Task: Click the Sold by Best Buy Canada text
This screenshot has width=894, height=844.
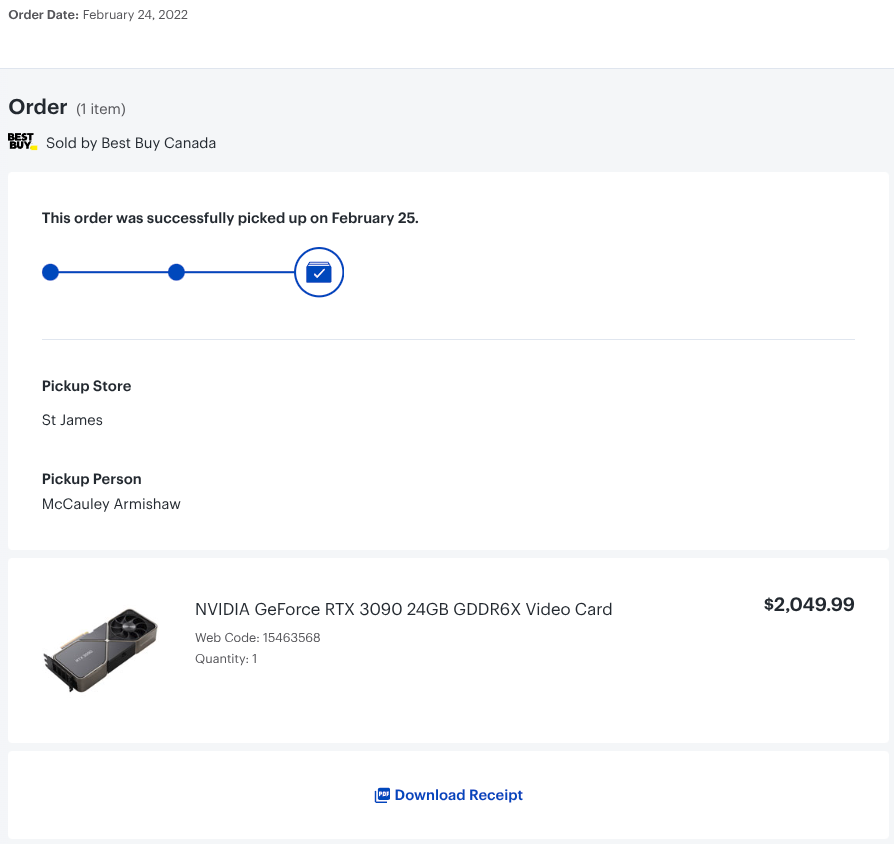Action: pyautogui.click(x=131, y=143)
